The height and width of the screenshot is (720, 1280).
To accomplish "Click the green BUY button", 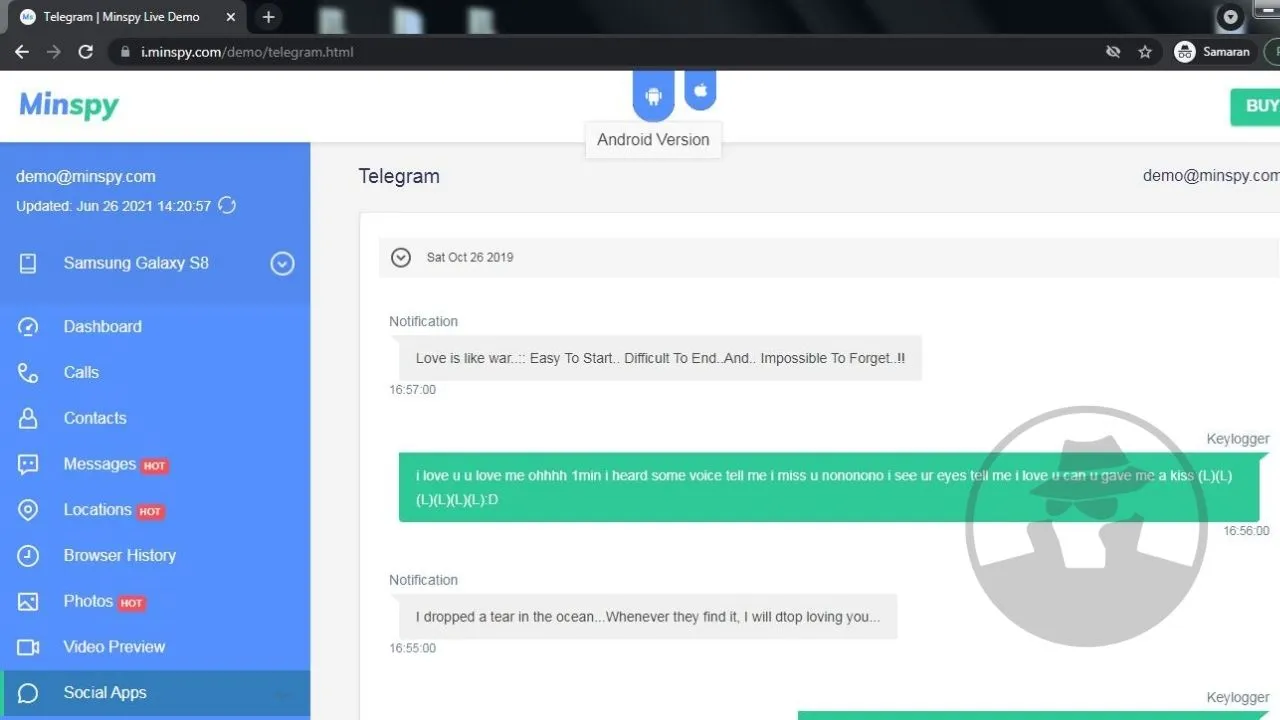I will 1256,106.
